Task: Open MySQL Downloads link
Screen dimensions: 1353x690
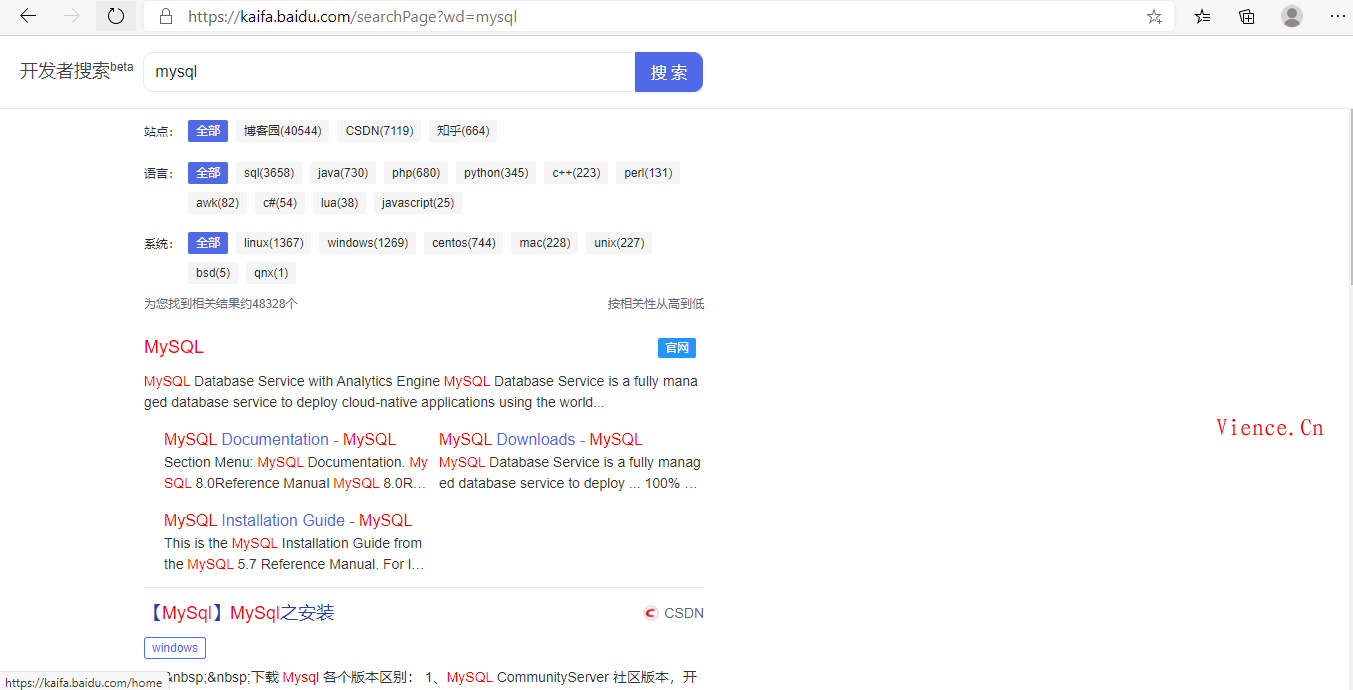Action: point(540,439)
